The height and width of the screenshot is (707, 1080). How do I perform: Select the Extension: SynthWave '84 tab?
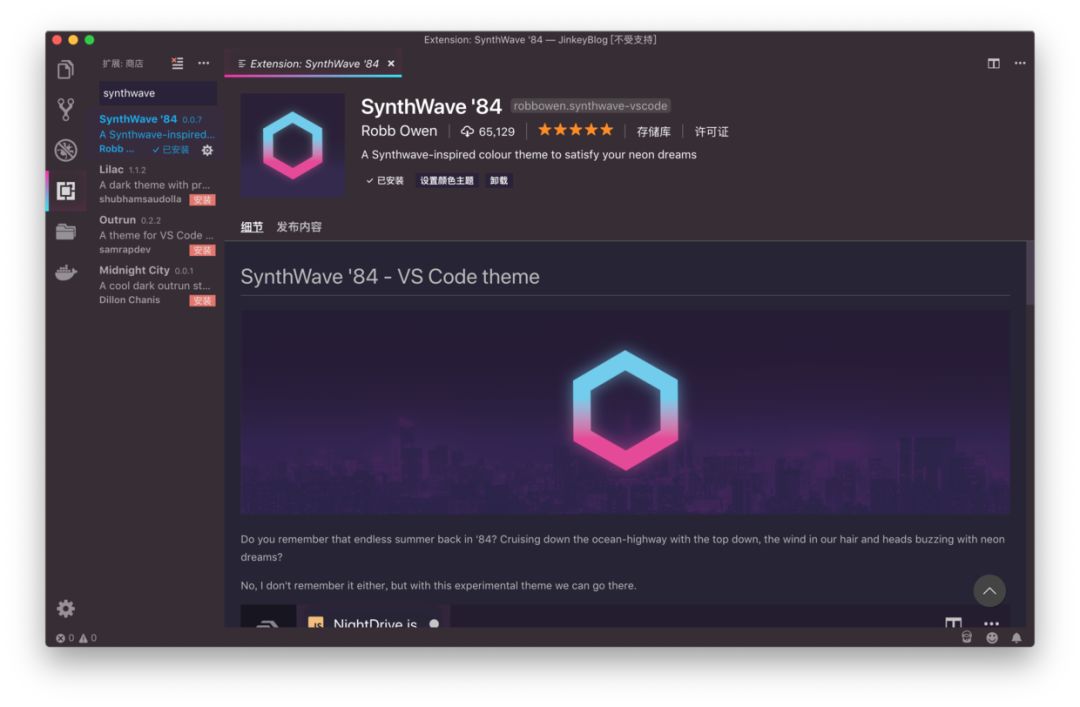click(314, 63)
